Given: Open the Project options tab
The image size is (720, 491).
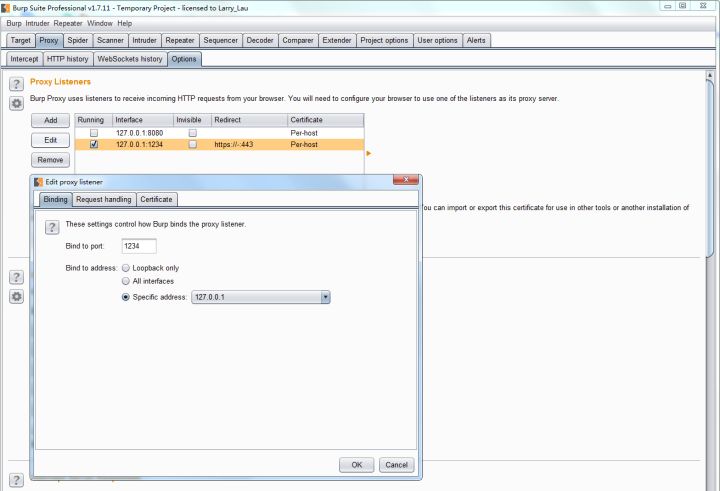Looking at the screenshot, I should pyautogui.click(x=384, y=40).
